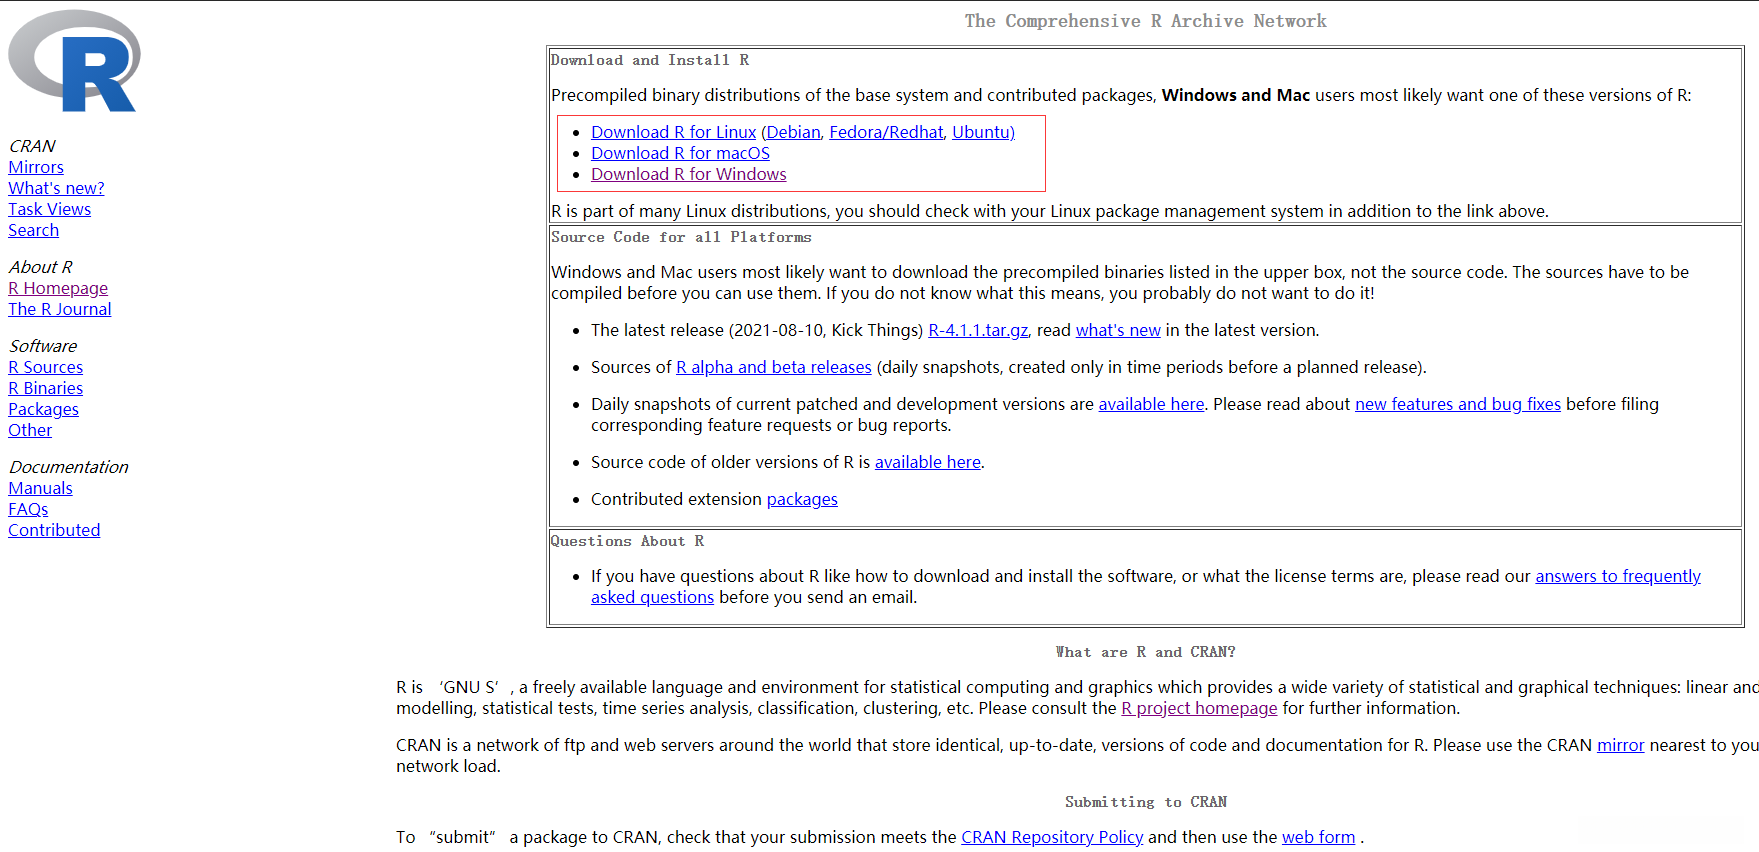Click the 'CRAN' sidebar section label
Viewport: 1759px width, 852px height.
(x=32, y=146)
